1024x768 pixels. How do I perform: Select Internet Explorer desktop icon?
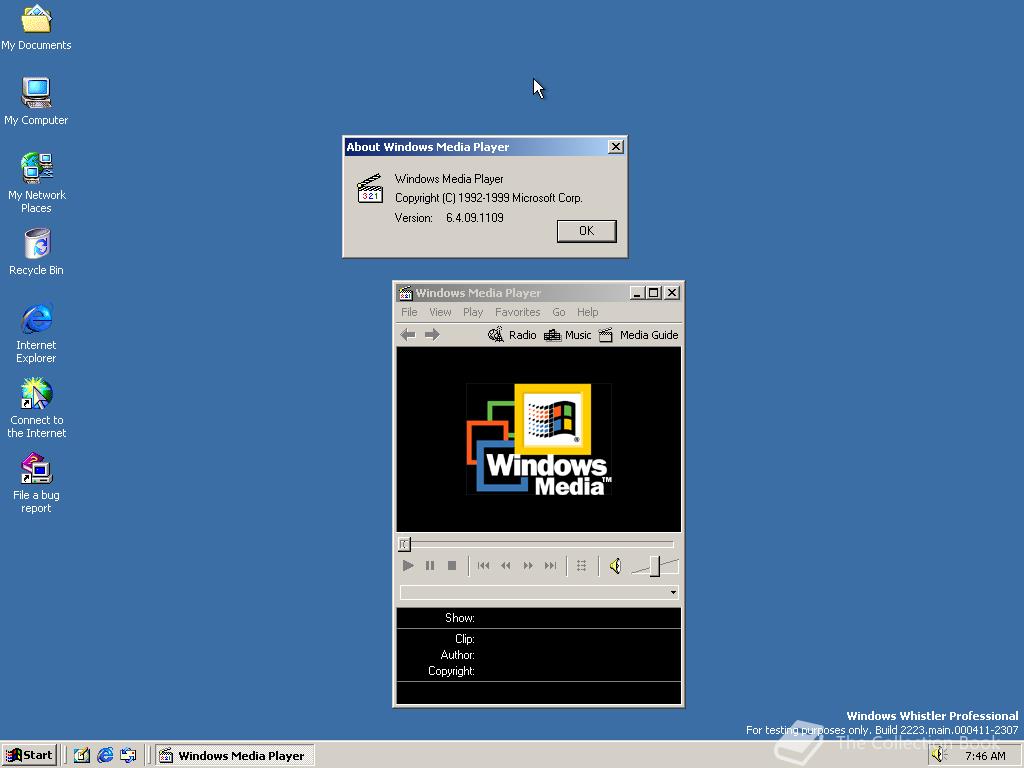37,333
